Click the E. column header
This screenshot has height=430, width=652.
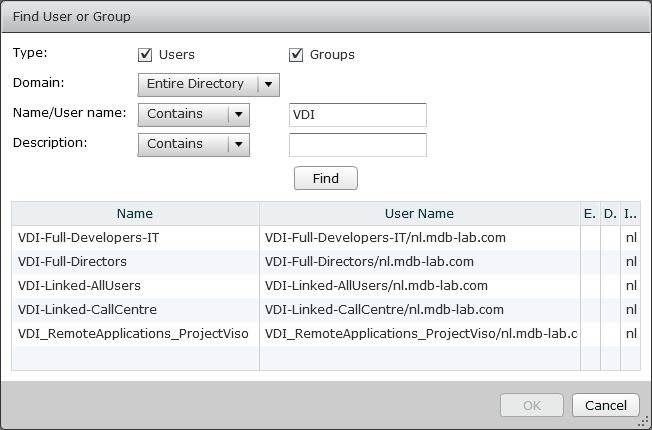coord(589,213)
